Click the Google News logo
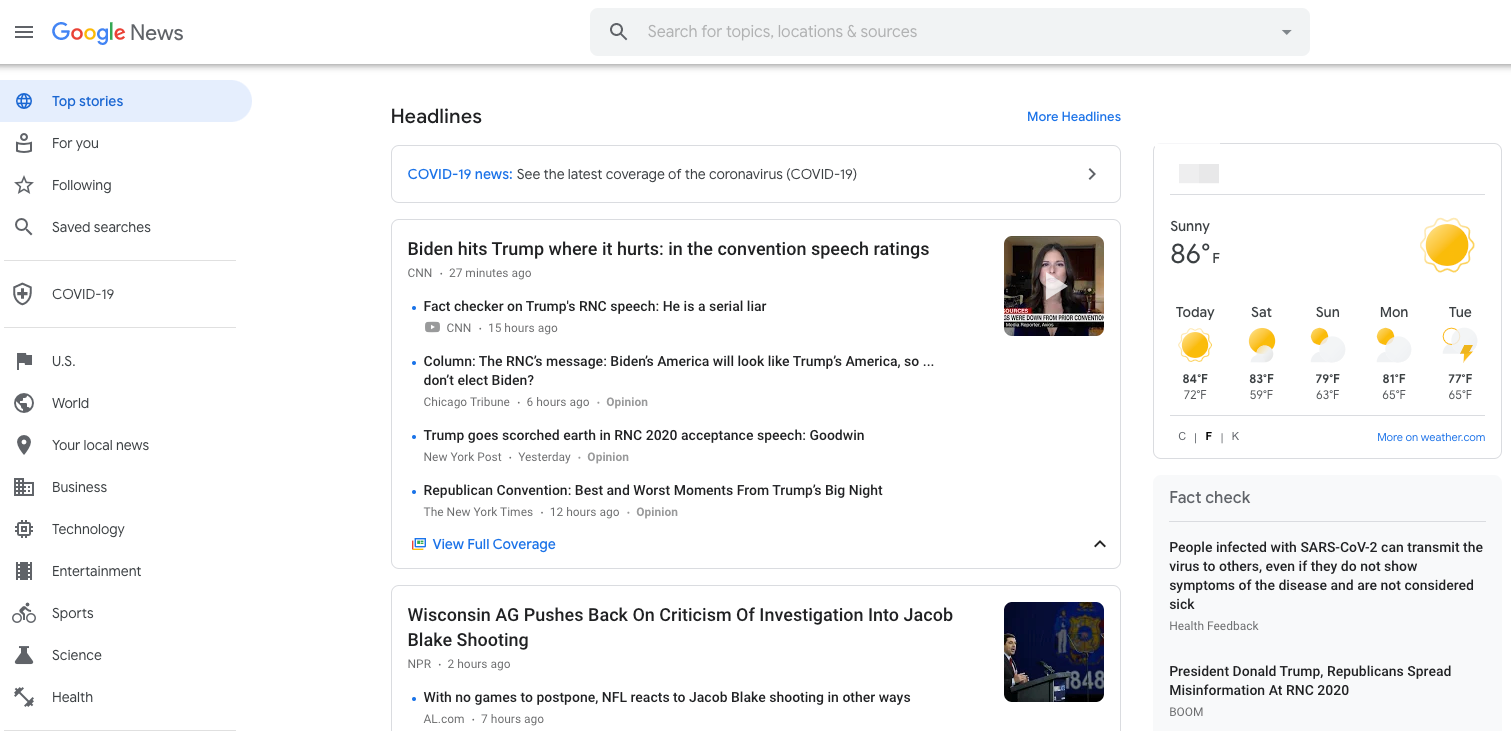This screenshot has height=731, width=1511. 117,32
